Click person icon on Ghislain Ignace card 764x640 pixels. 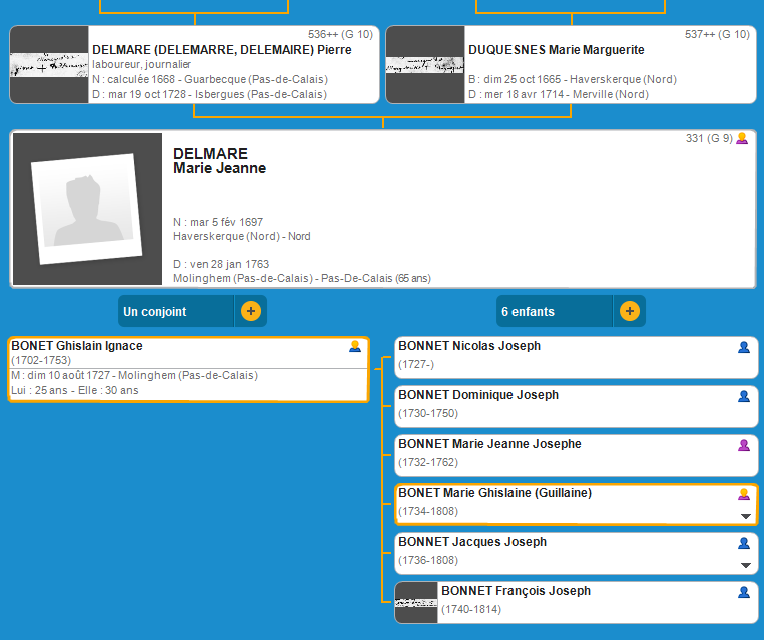click(x=354, y=347)
